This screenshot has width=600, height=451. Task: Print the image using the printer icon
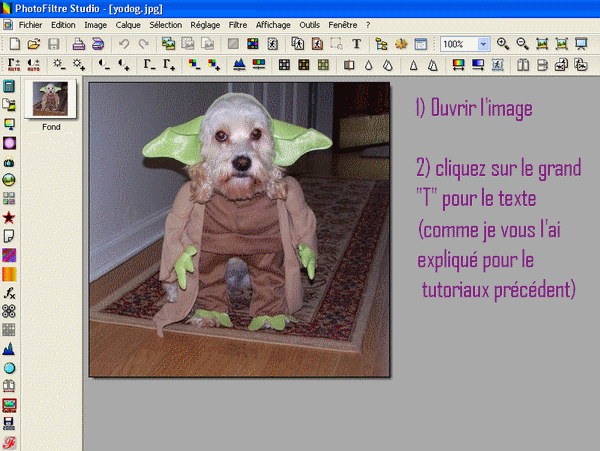79,44
